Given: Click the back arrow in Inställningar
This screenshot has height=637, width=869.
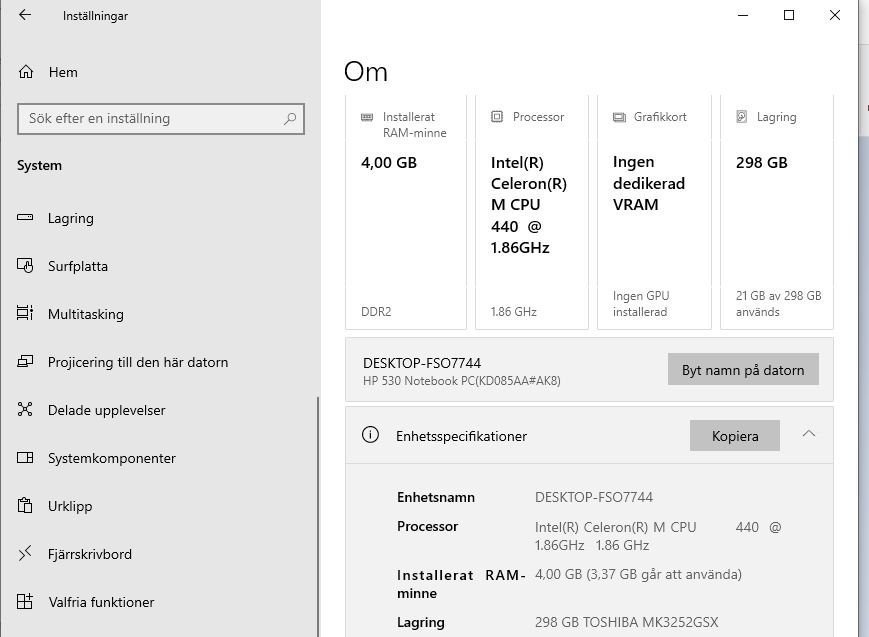Looking at the screenshot, I should pyautogui.click(x=25, y=16).
